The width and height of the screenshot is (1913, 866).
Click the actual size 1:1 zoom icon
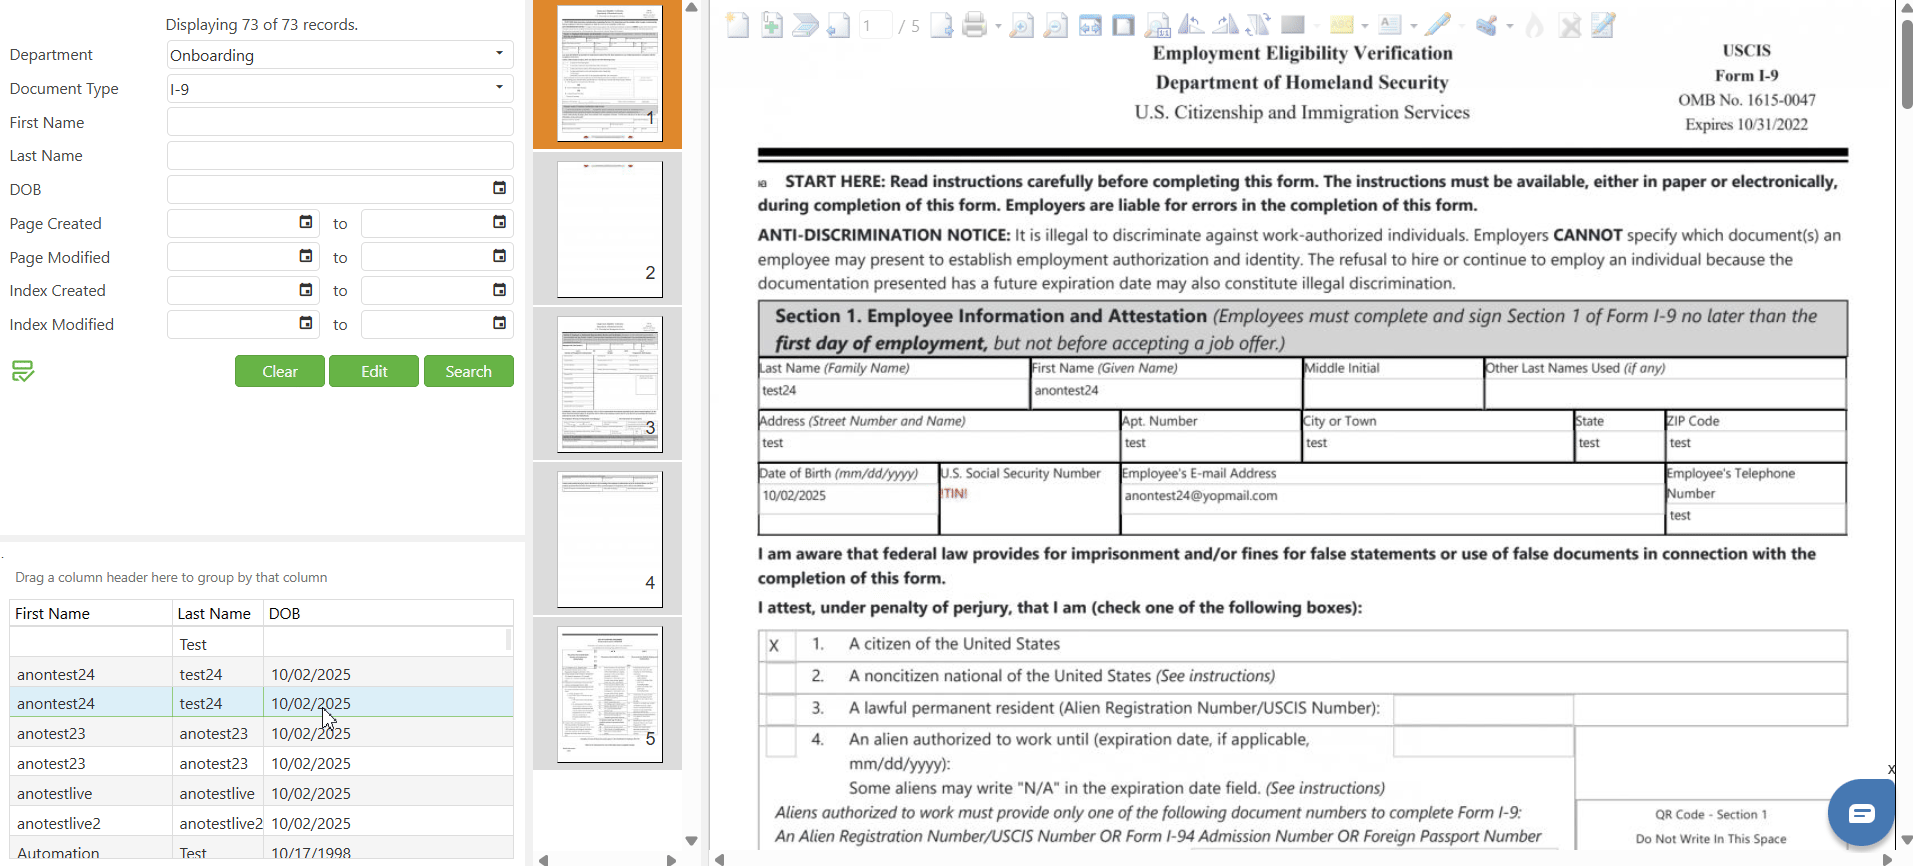tap(1157, 26)
